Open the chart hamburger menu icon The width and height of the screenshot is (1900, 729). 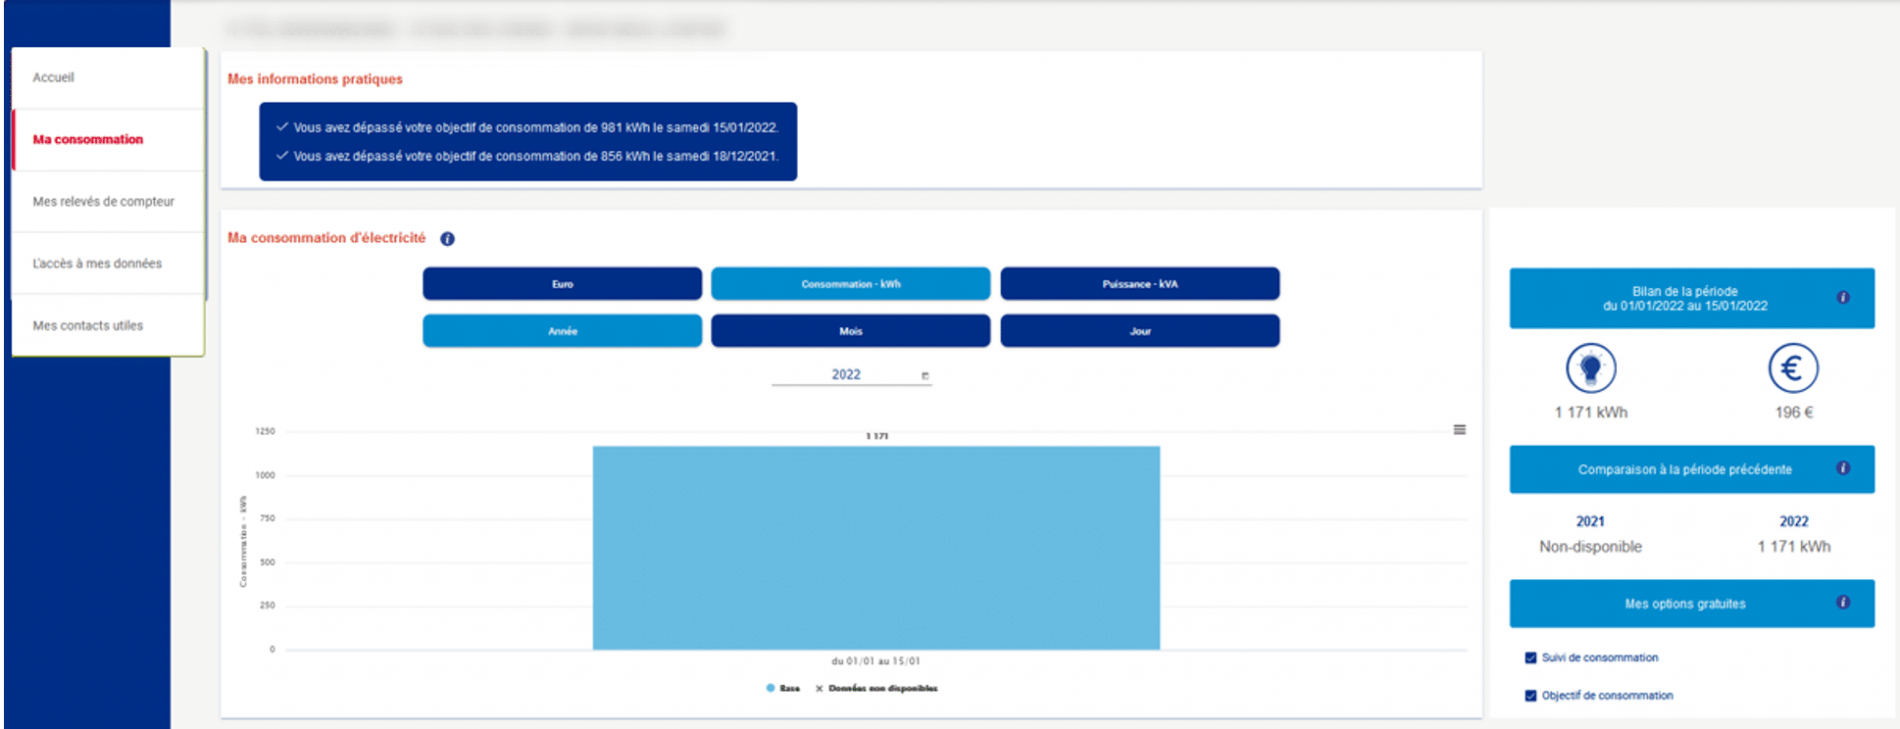click(x=1459, y=430)
